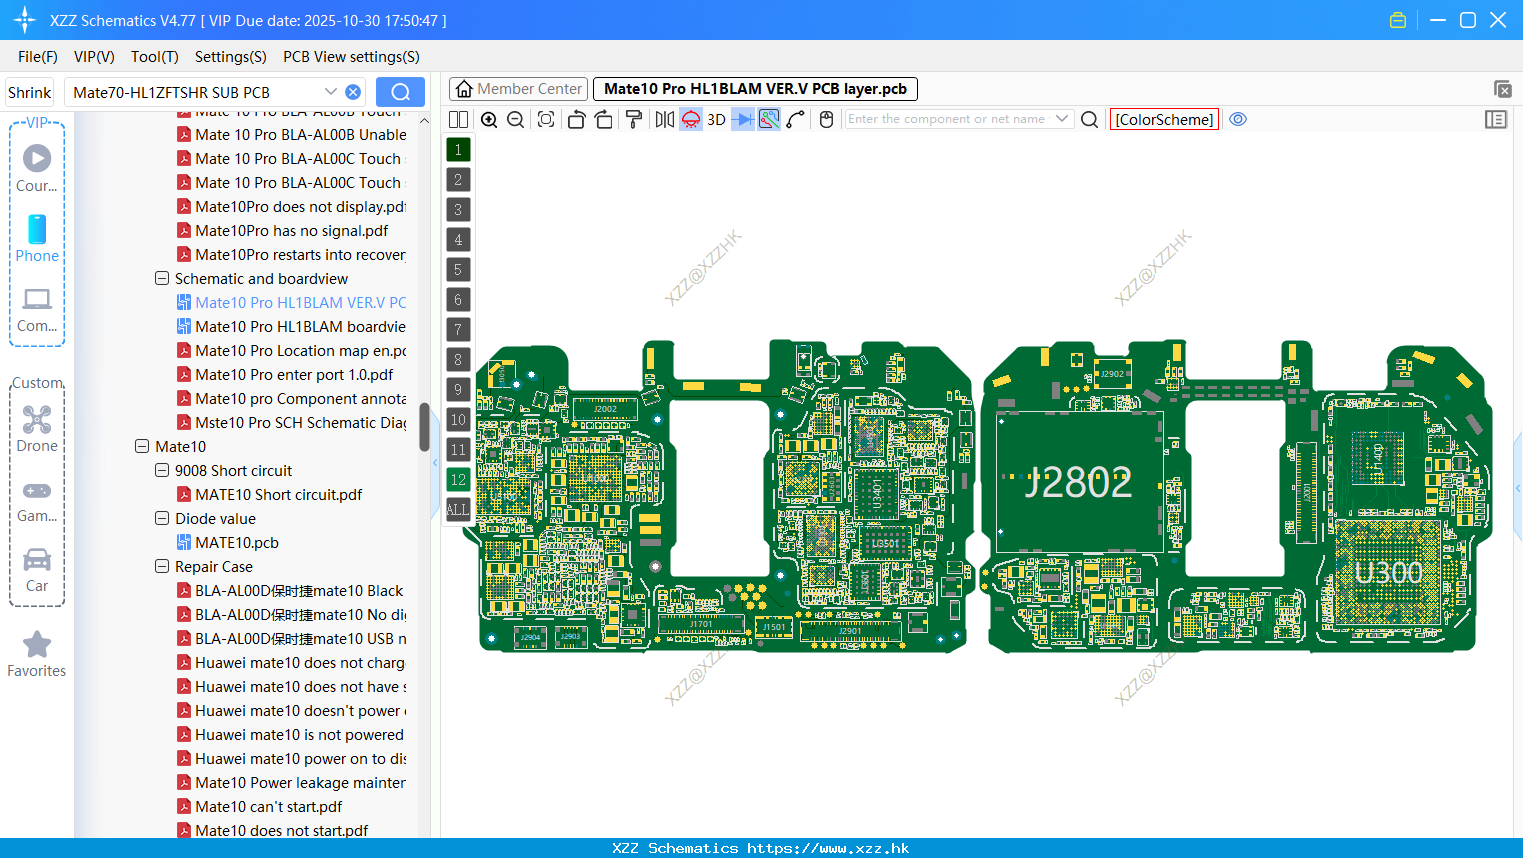Screen dimensions: 1523x858
Task: Select Phone category in sidebar
Action: [37, 238]
